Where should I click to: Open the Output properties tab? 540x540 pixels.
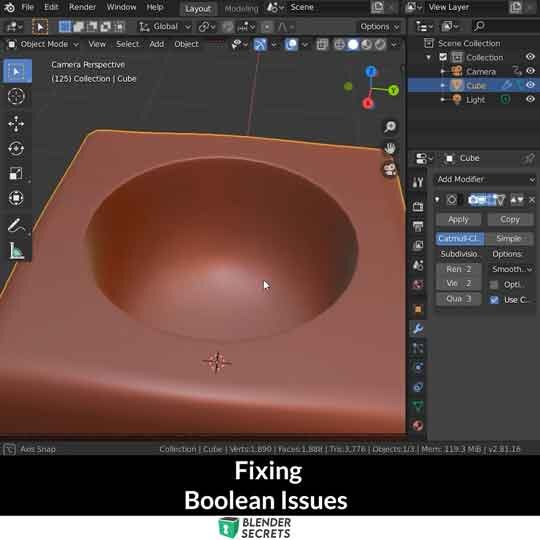[418, 226]
